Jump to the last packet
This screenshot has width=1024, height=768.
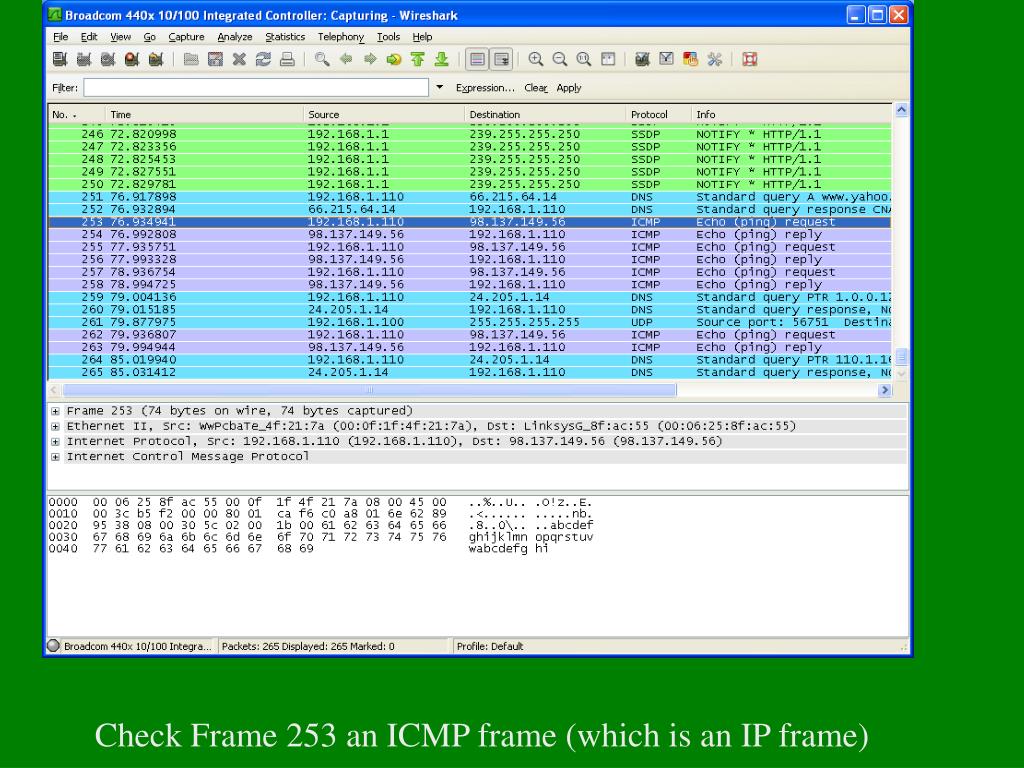coord(441,59)
